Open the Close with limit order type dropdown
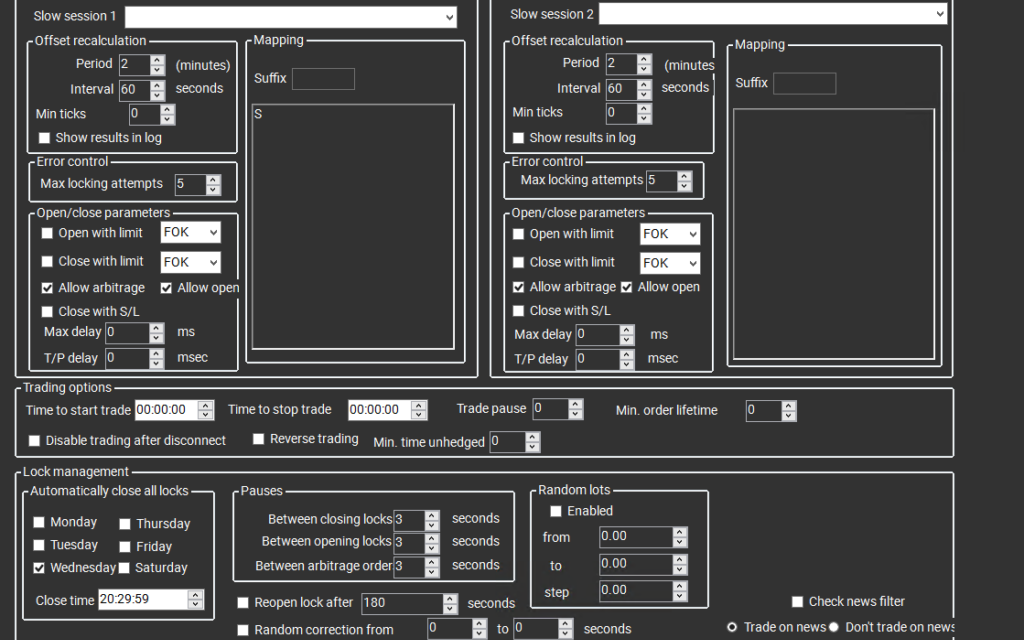Screen dimensions: 1024x640 point(190,261)
